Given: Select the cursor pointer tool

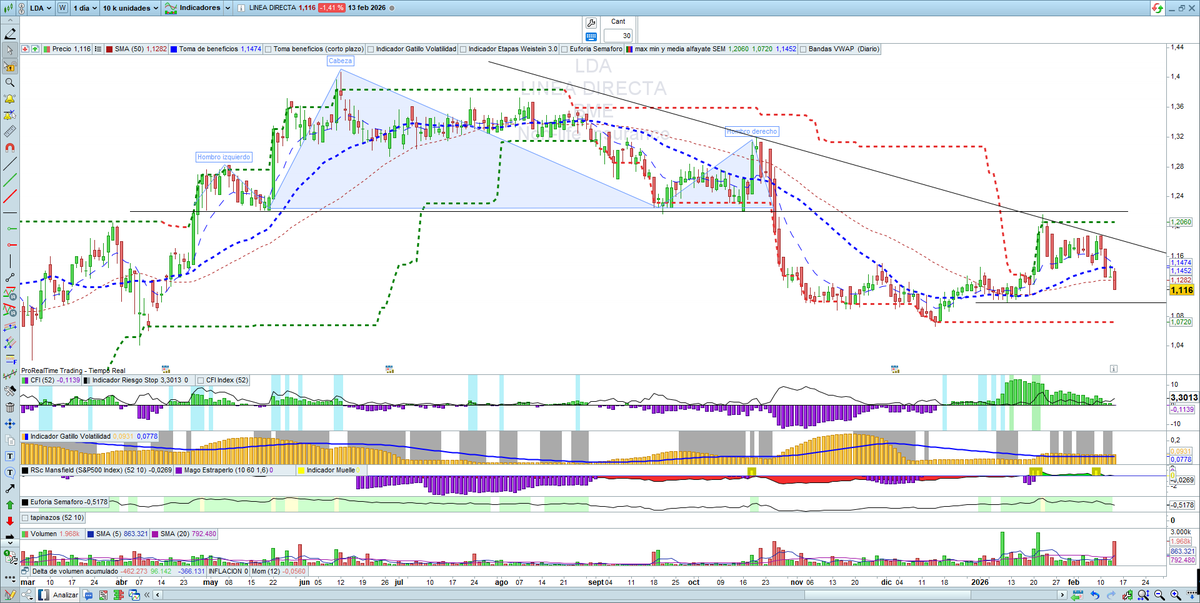Looking at the screenshot, I should (10, 50).
